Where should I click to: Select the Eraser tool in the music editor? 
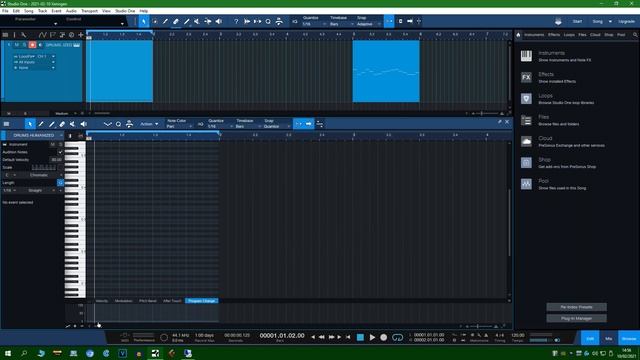[62, 124]
